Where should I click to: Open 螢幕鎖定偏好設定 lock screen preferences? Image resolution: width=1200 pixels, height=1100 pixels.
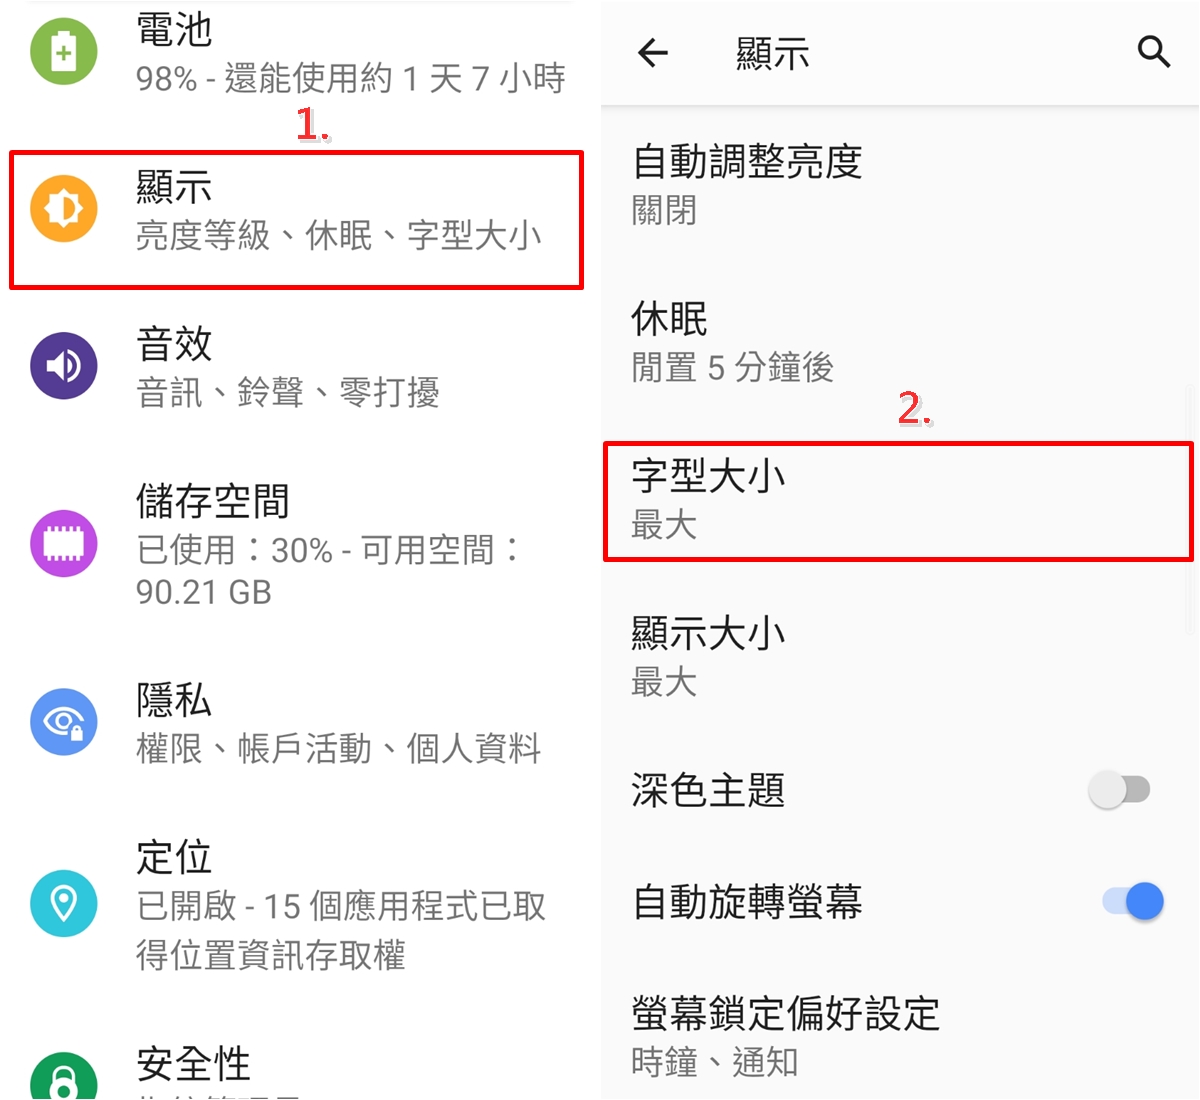point(898,1037)
